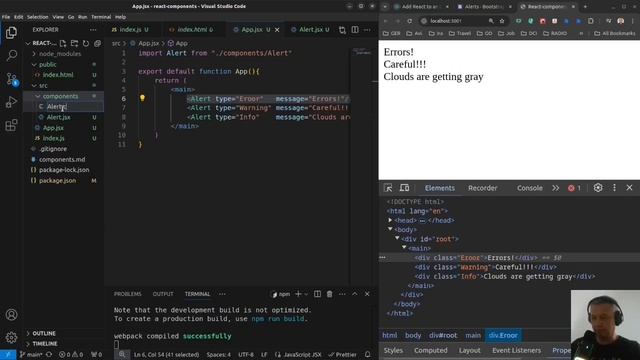Close the DevTools panel
This screenshot has height=360, width=640.
pyautogui.click(x=629, y=188)
